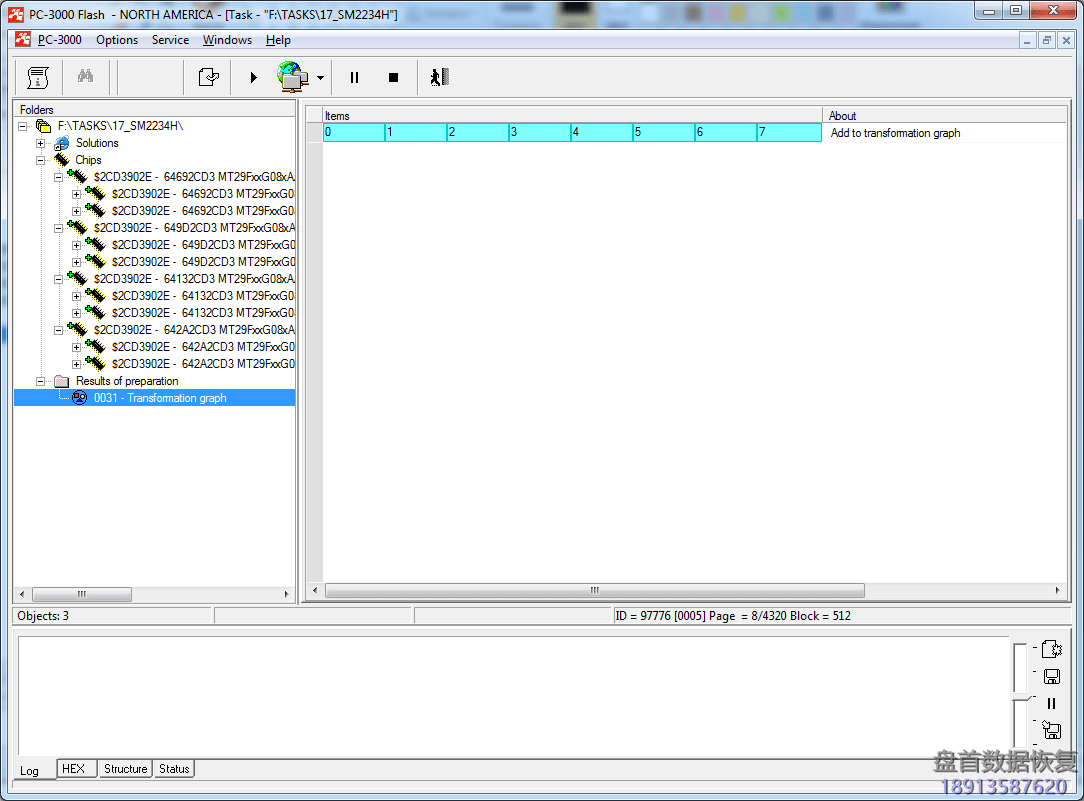Select the 0031 - Transformation graph item
This screenshot has height=801, width=1084.
[160, 398]
